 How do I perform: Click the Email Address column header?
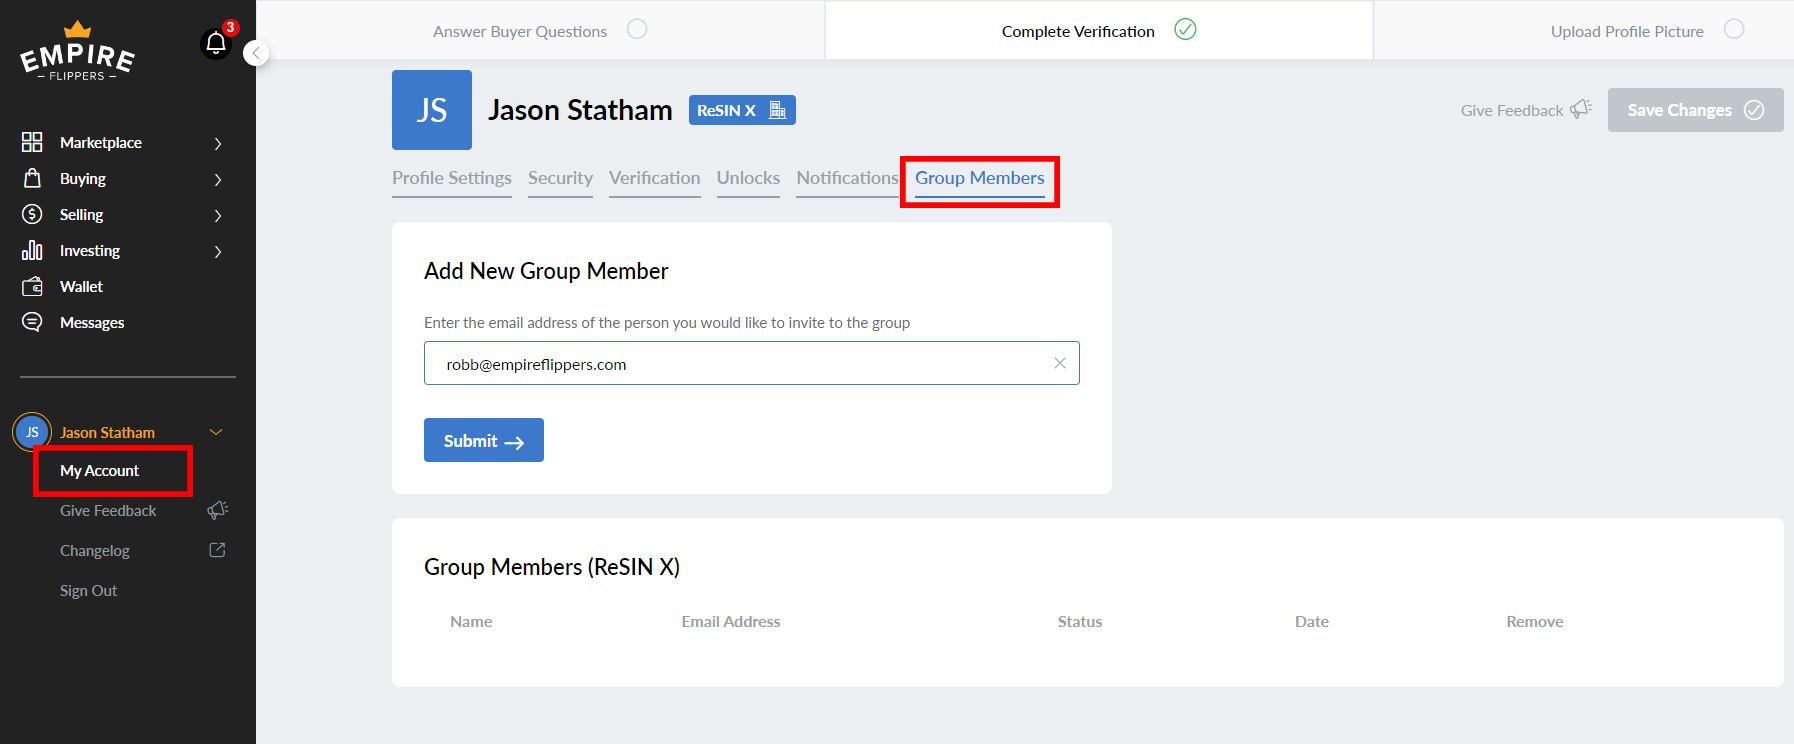[x=731, y=621]
